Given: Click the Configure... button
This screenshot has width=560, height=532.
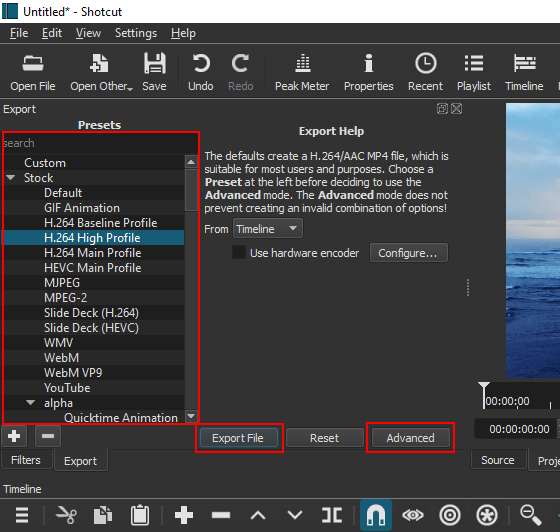Looking at the screenshot, I should (409, 253).
